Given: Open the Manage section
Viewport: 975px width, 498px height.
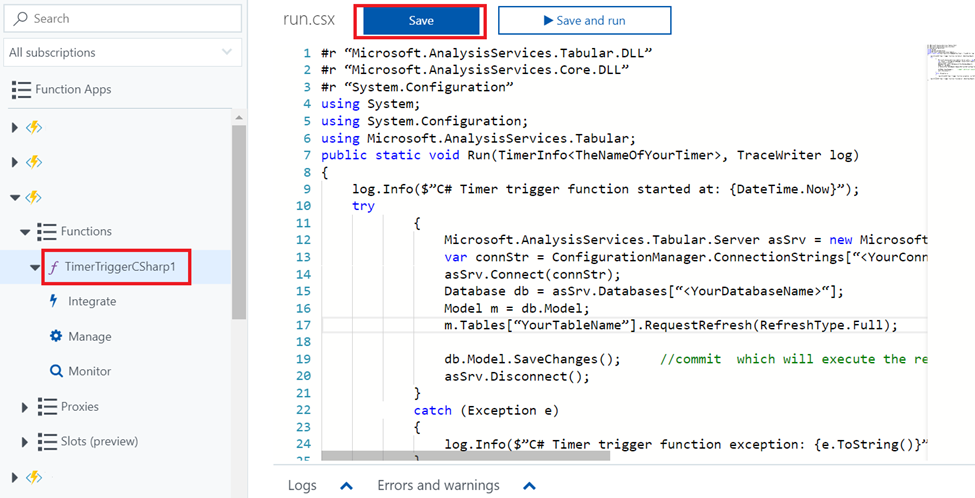Looking at the screenshot, I should [90, 336].
